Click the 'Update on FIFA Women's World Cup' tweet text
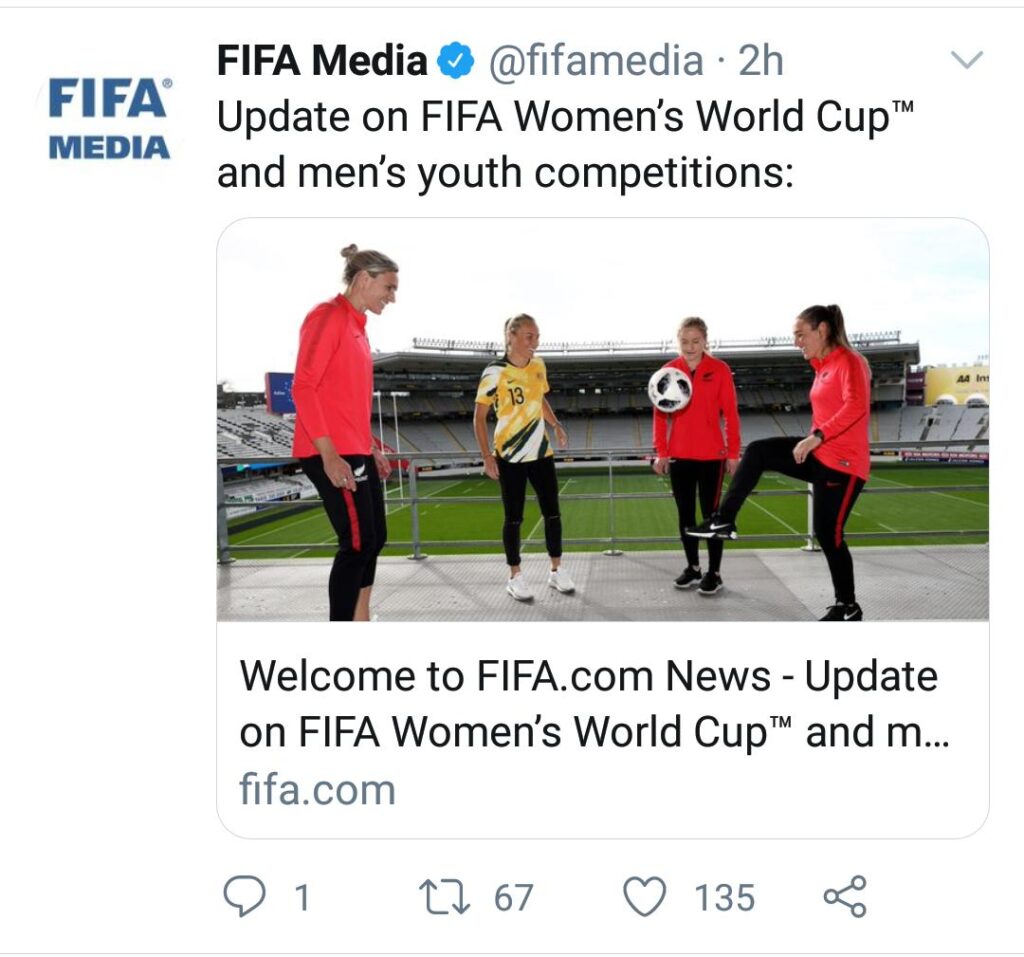Image resolution: width=1024 pixels, height=957 pixels. [x=566, y=118]
